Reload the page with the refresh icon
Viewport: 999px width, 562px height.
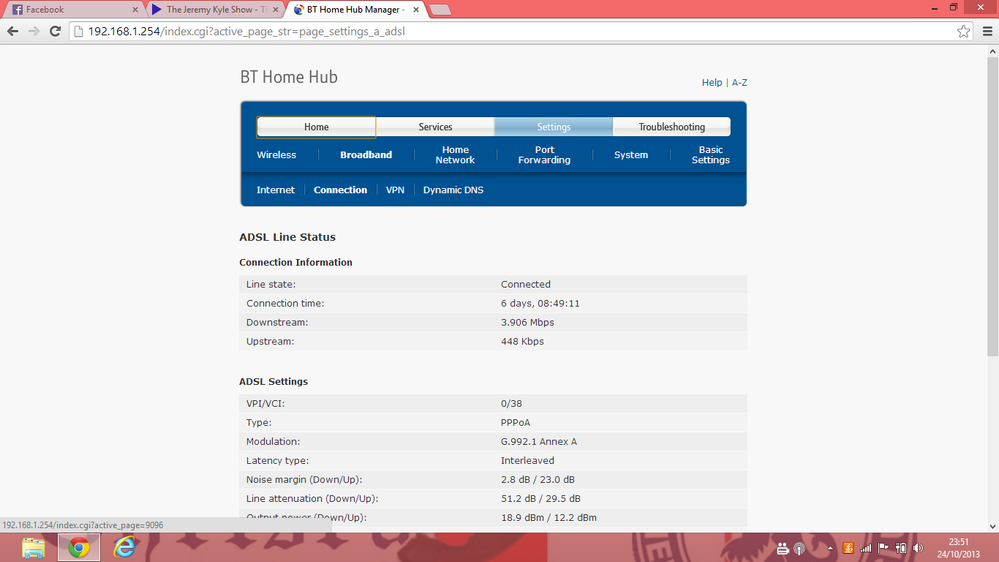coord(55,31)
